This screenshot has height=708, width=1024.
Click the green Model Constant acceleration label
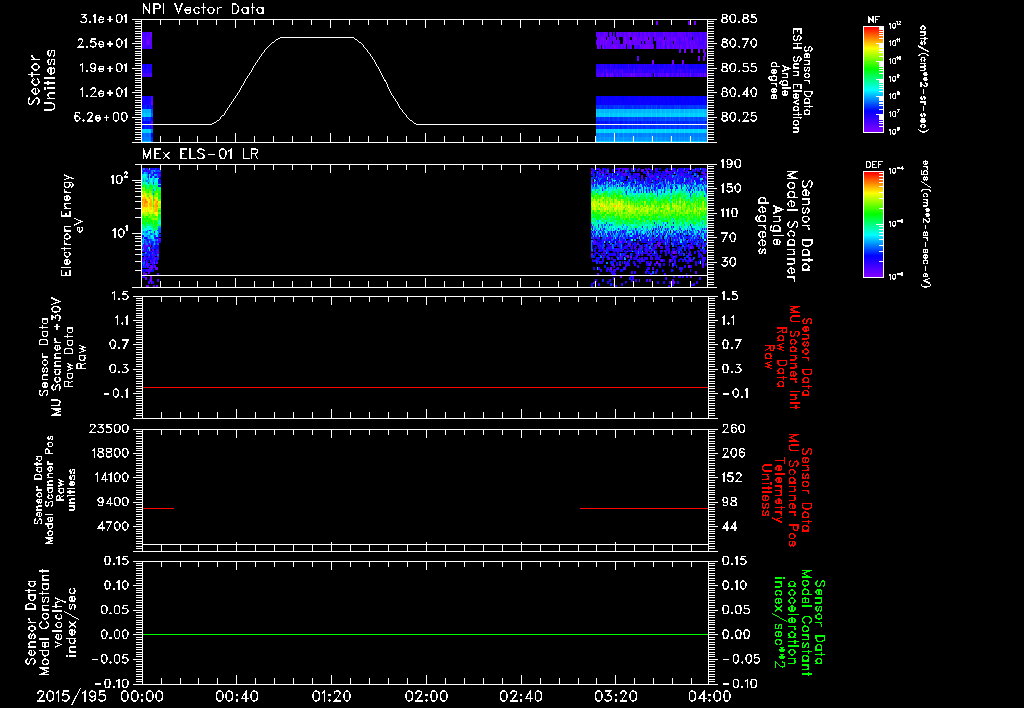coord(799,622)
